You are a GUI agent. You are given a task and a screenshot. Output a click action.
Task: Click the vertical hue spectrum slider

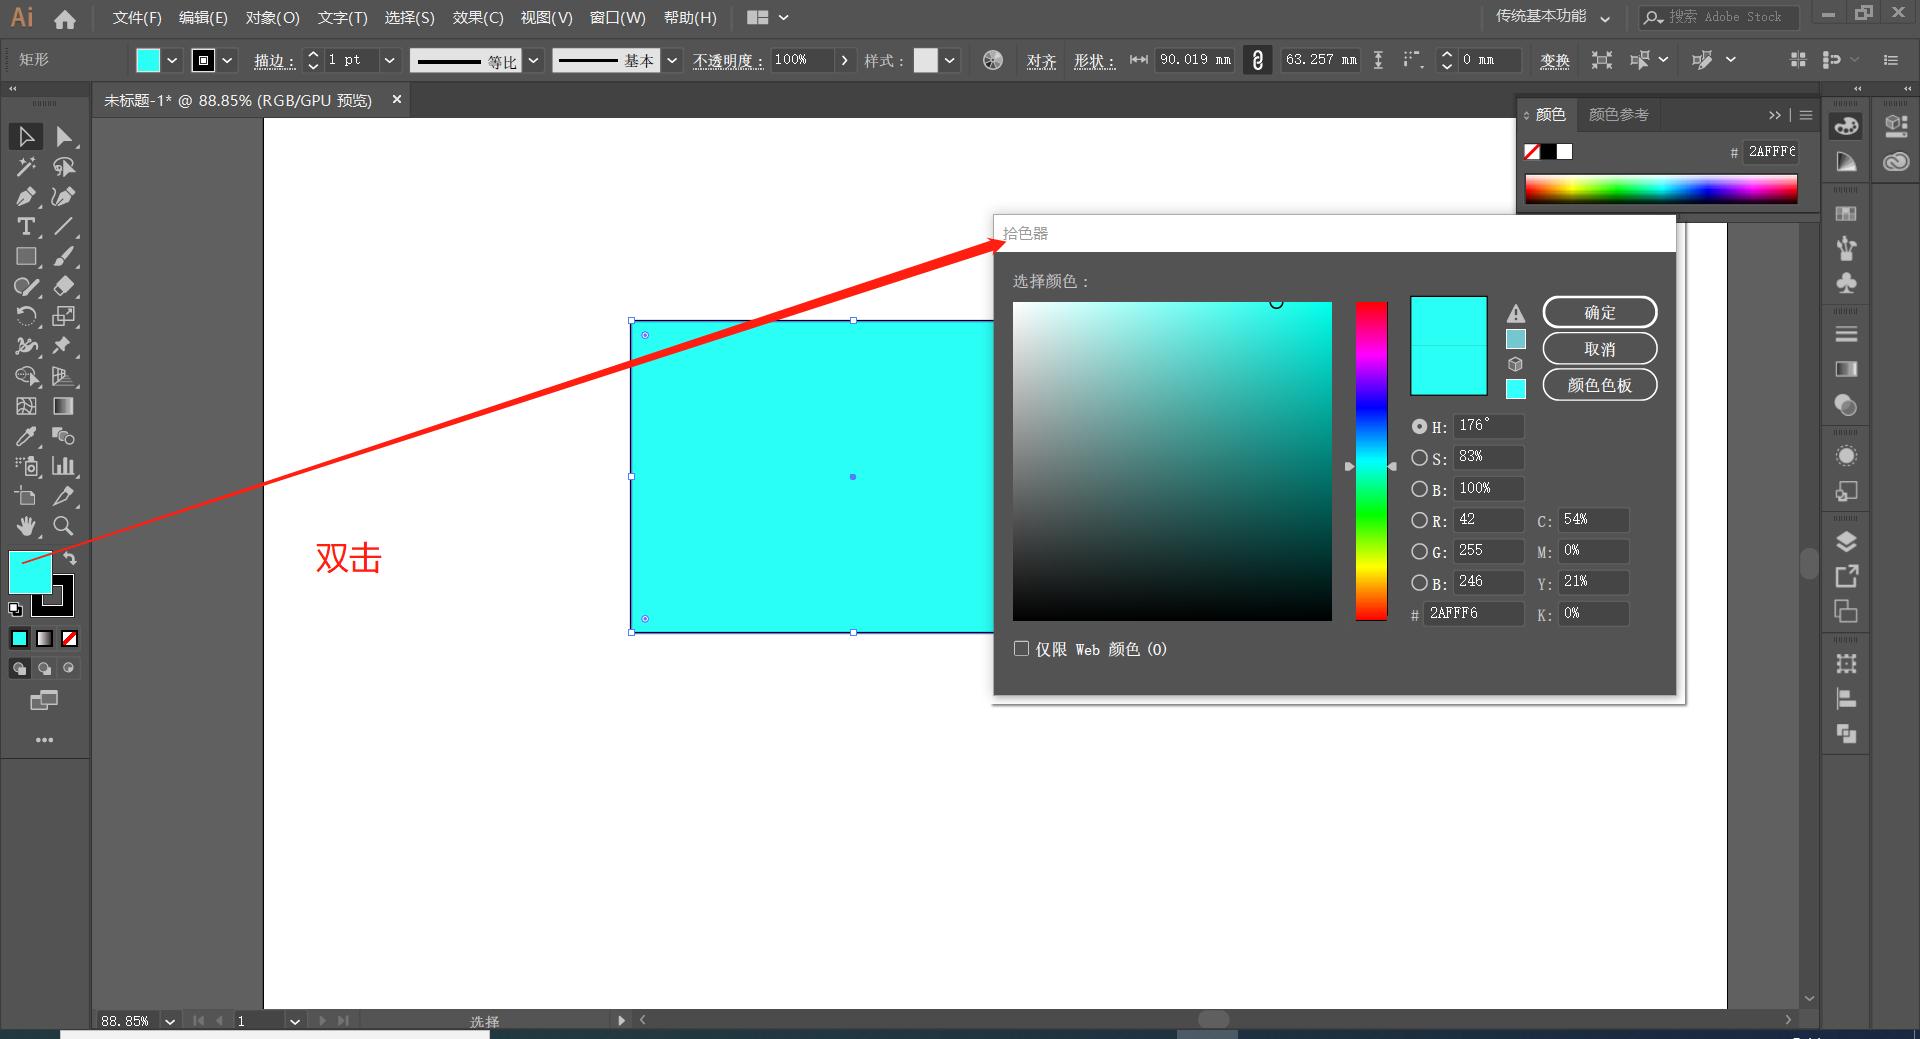coord(1371,461)
